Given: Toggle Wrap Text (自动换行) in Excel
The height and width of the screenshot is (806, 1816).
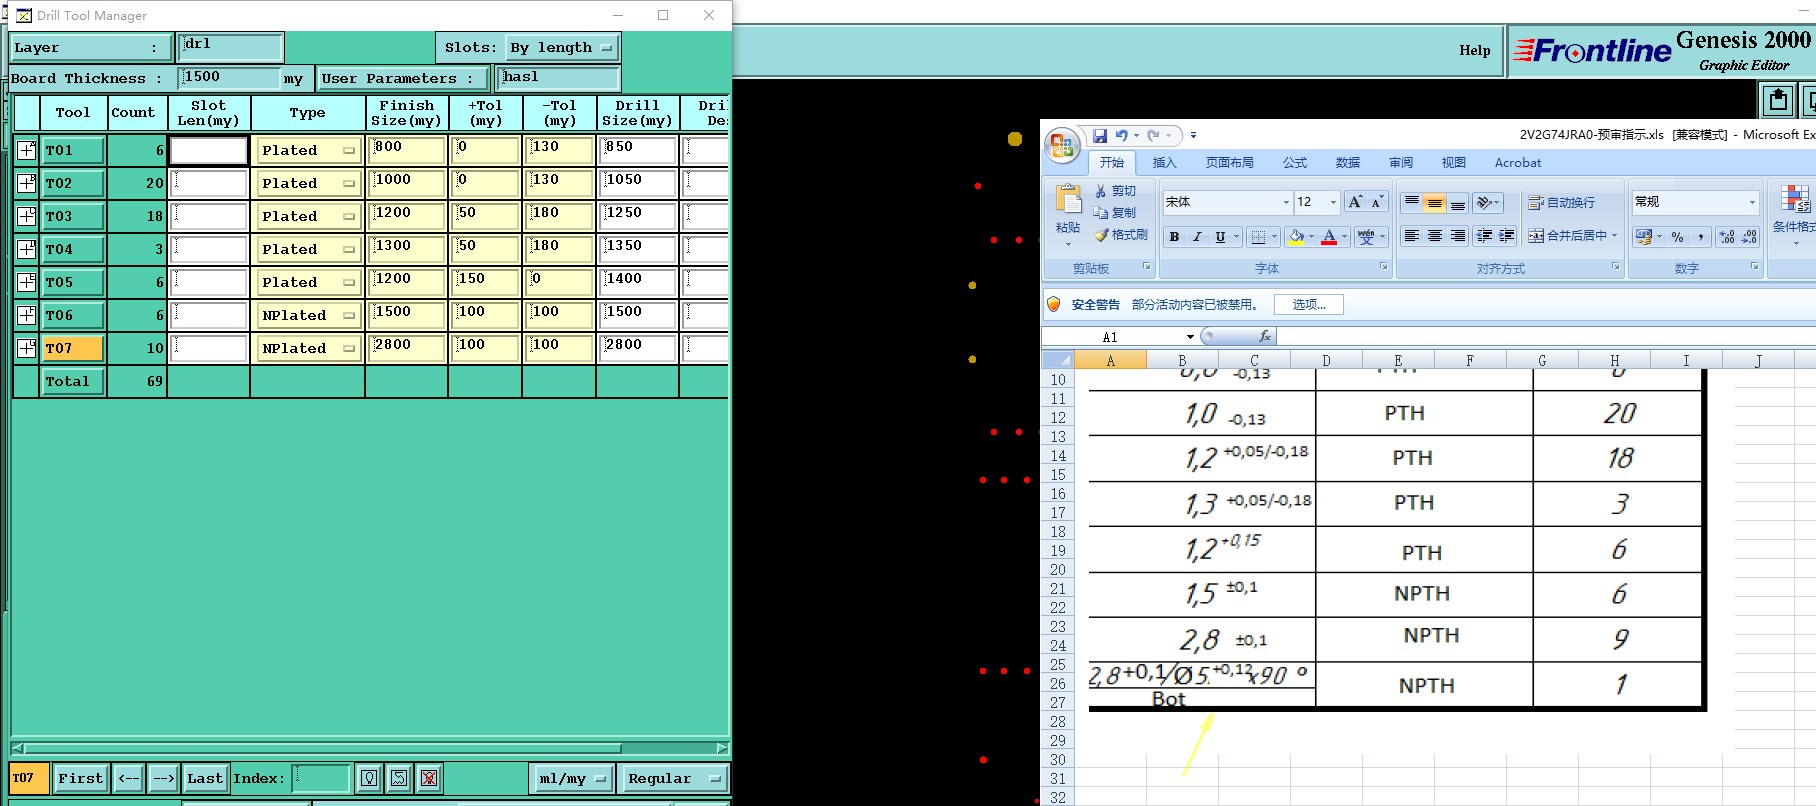Looking at the screenshot, I should click(x=1561, y=203).
